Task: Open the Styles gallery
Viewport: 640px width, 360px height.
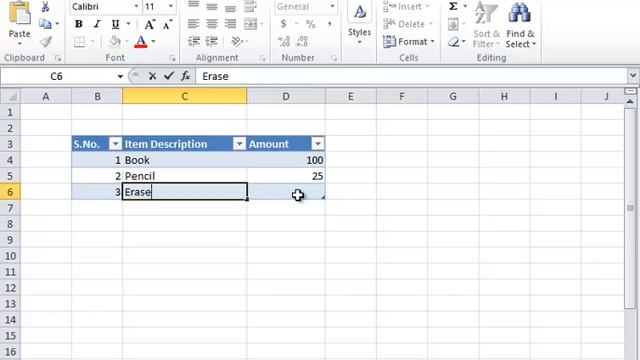Action: click(359, 24)
